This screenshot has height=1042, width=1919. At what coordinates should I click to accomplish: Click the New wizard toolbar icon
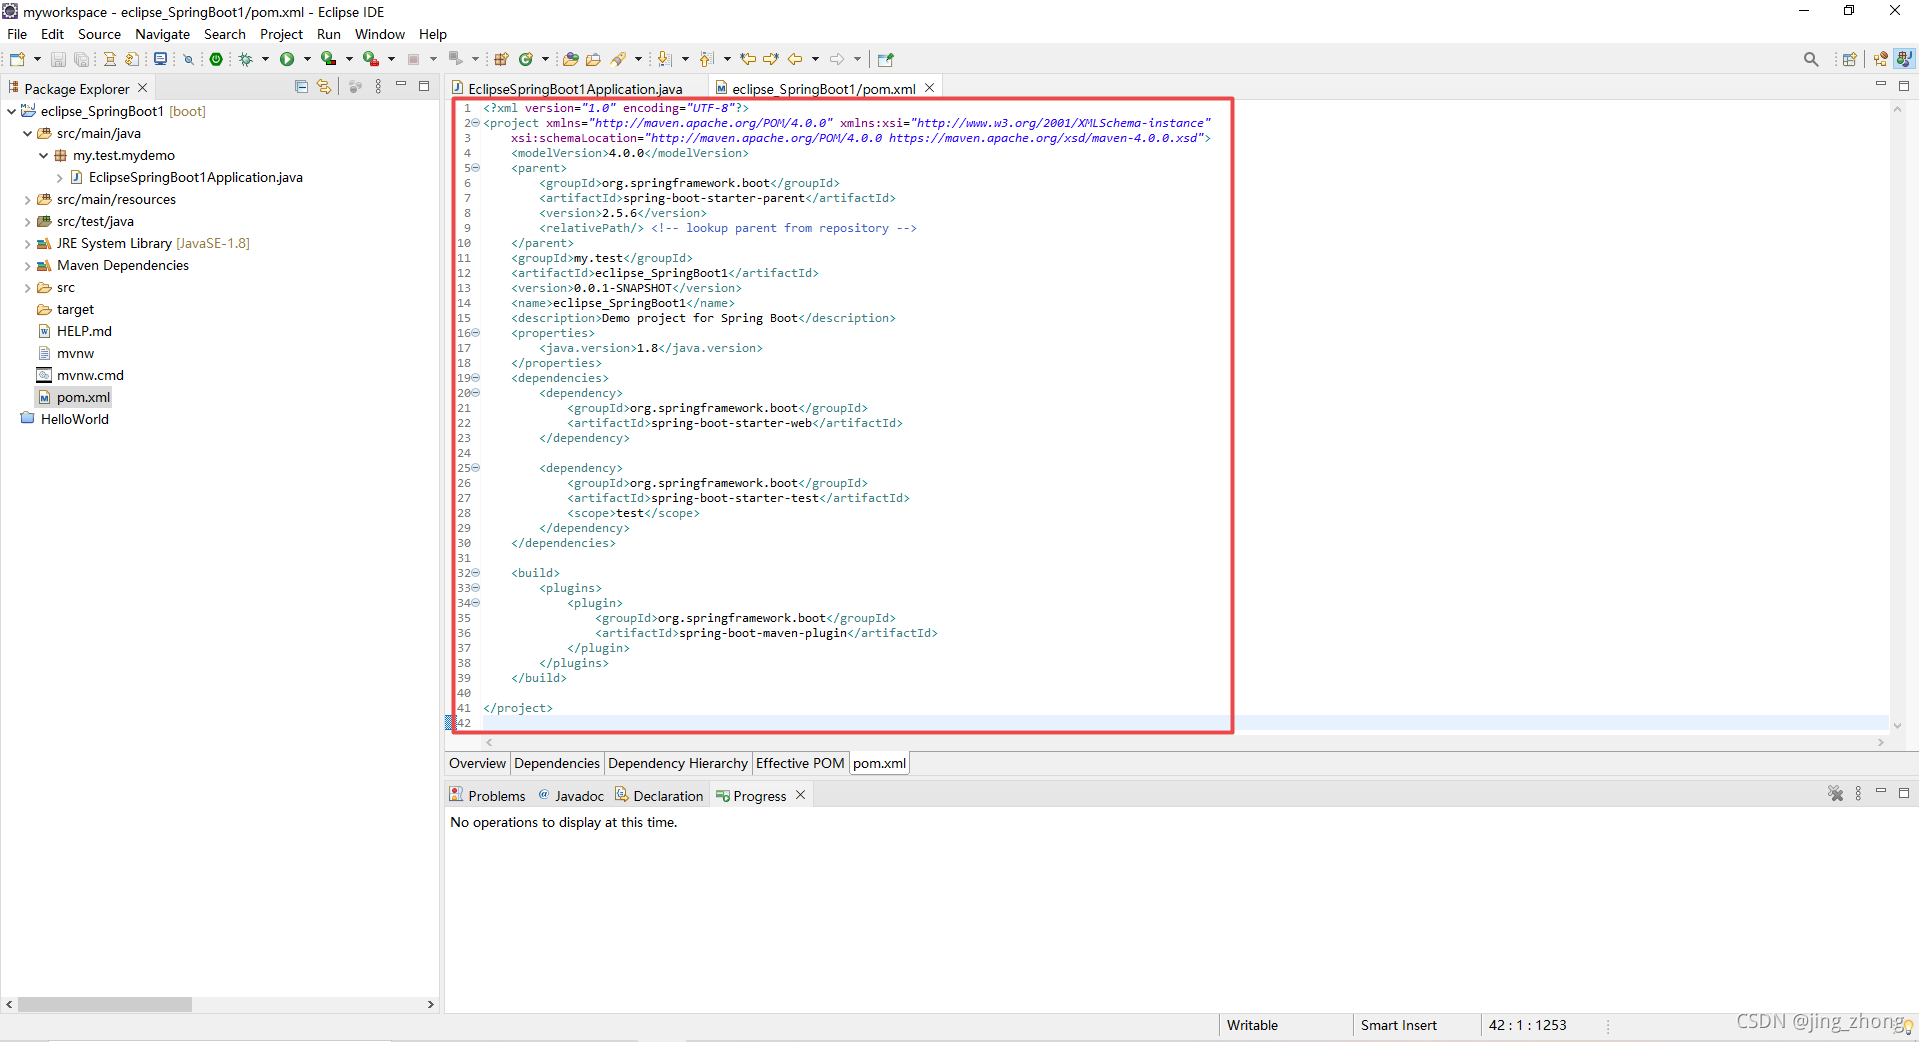(17, 59)
